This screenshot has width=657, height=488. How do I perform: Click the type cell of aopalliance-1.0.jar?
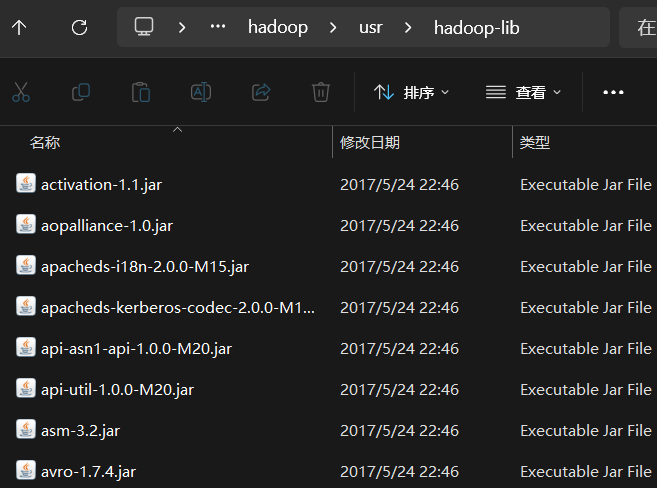586,226
